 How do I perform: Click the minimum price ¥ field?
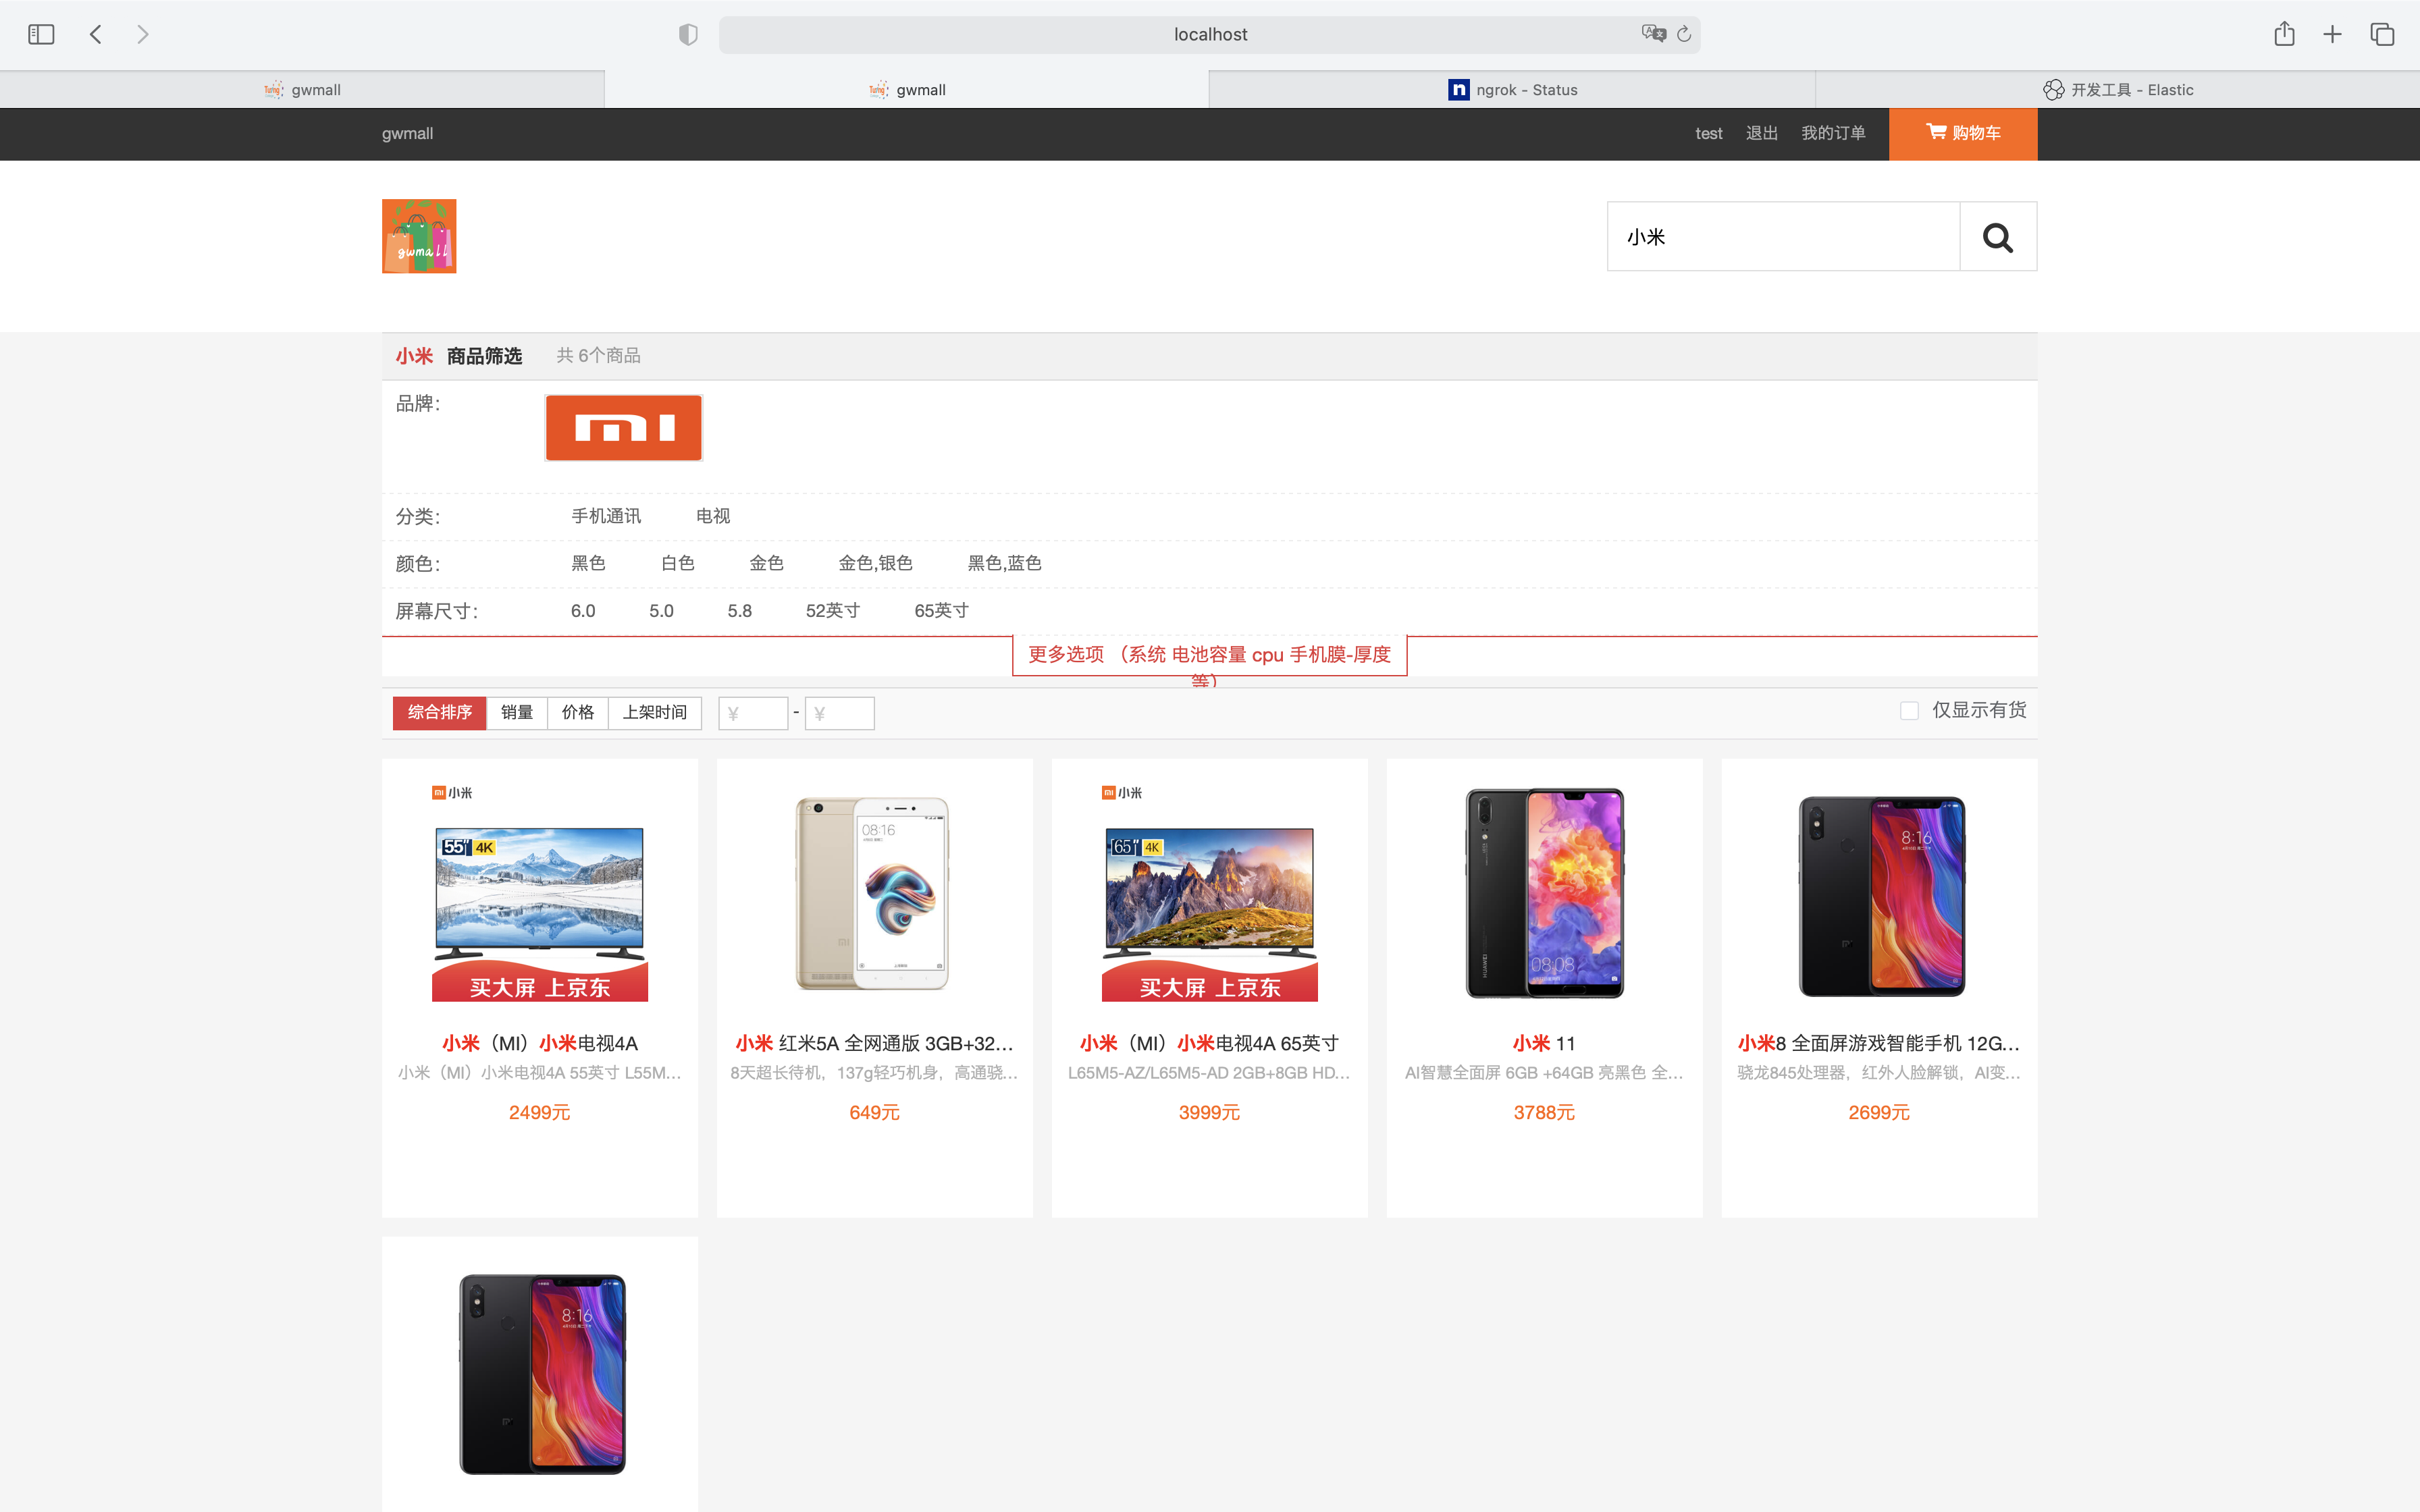753,714
